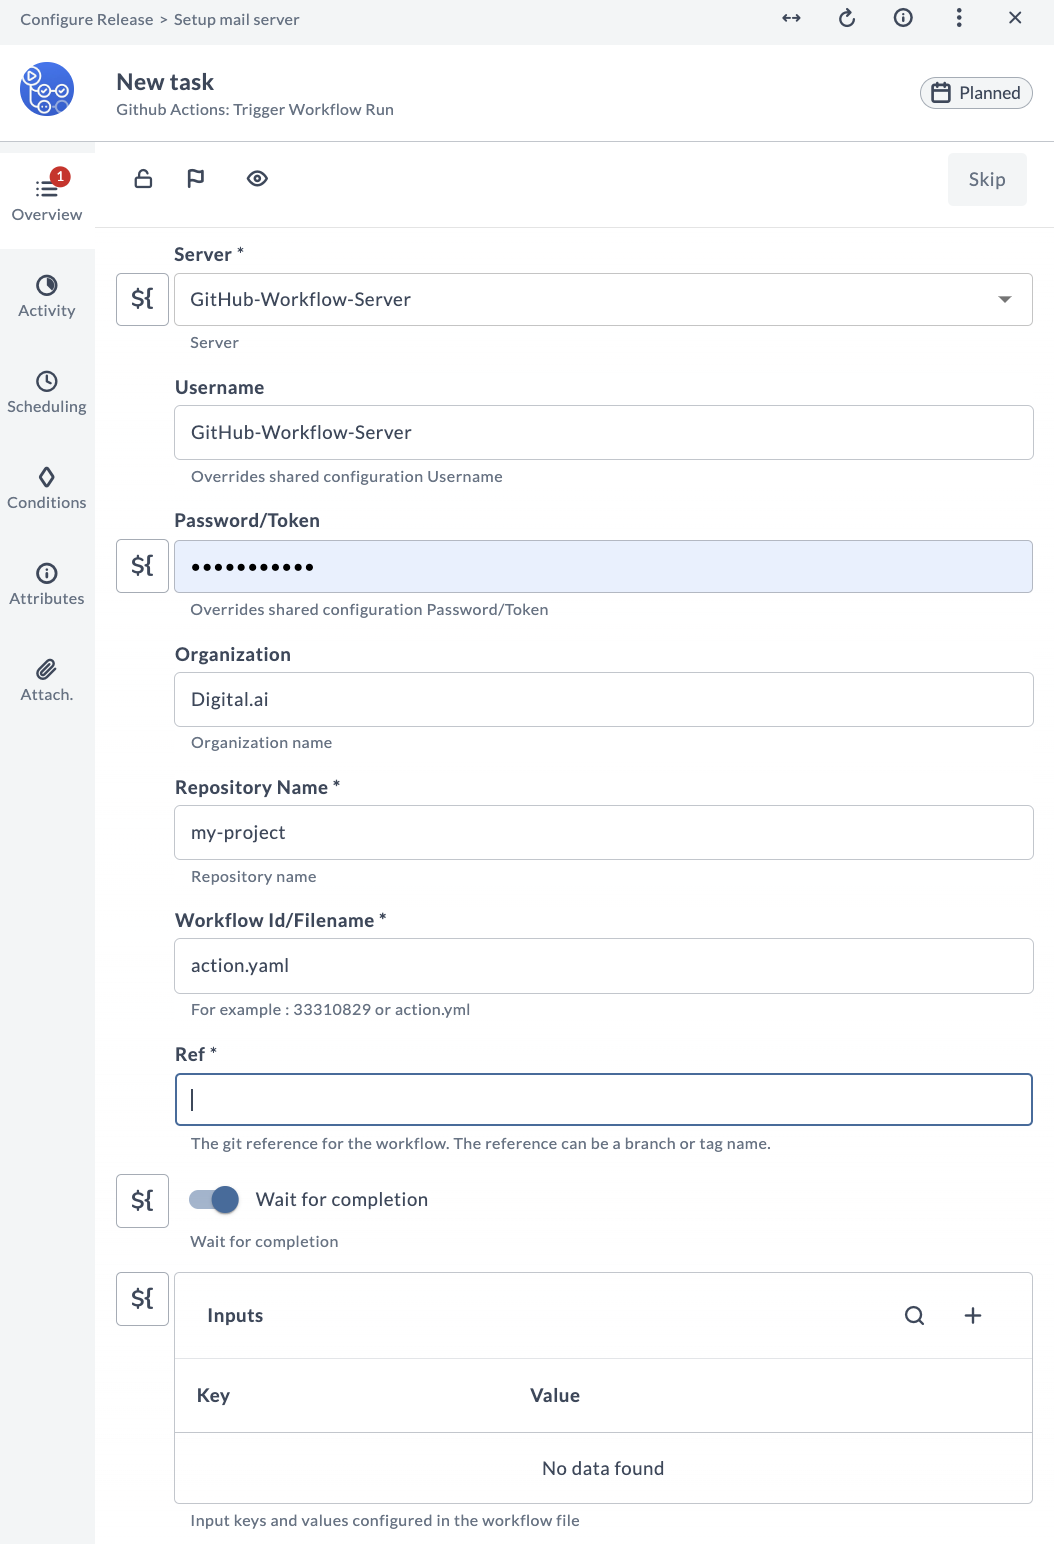Screen dimensions: 1054x1544
Task: Open the three-dot more options menu
Action: pos(959,18)
